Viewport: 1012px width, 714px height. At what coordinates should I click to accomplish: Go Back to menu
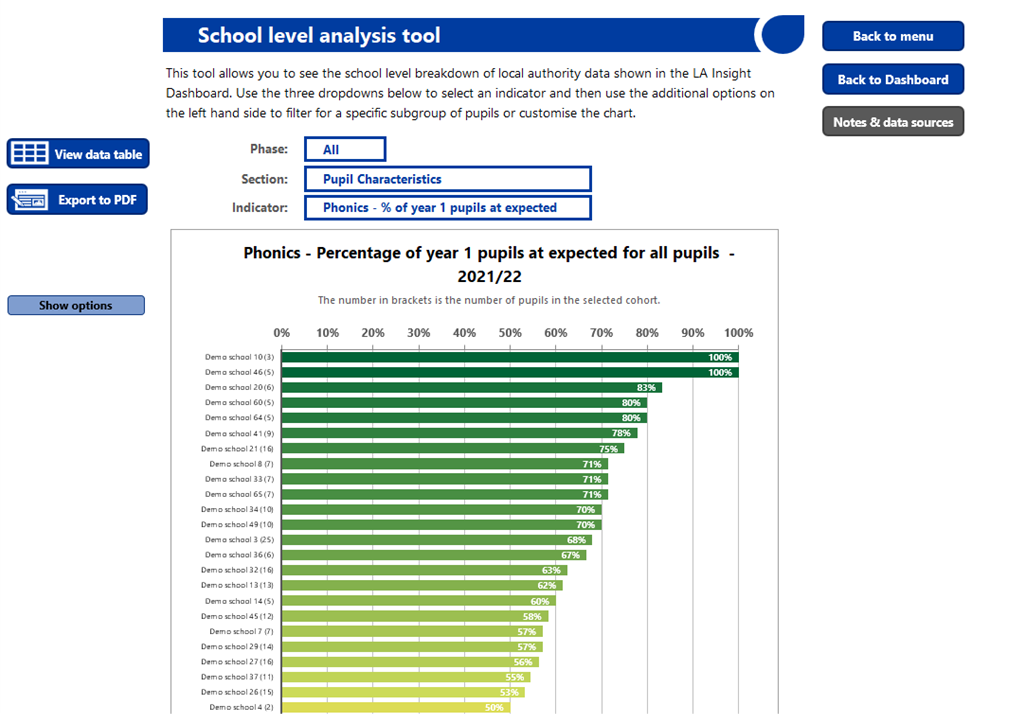893,36
